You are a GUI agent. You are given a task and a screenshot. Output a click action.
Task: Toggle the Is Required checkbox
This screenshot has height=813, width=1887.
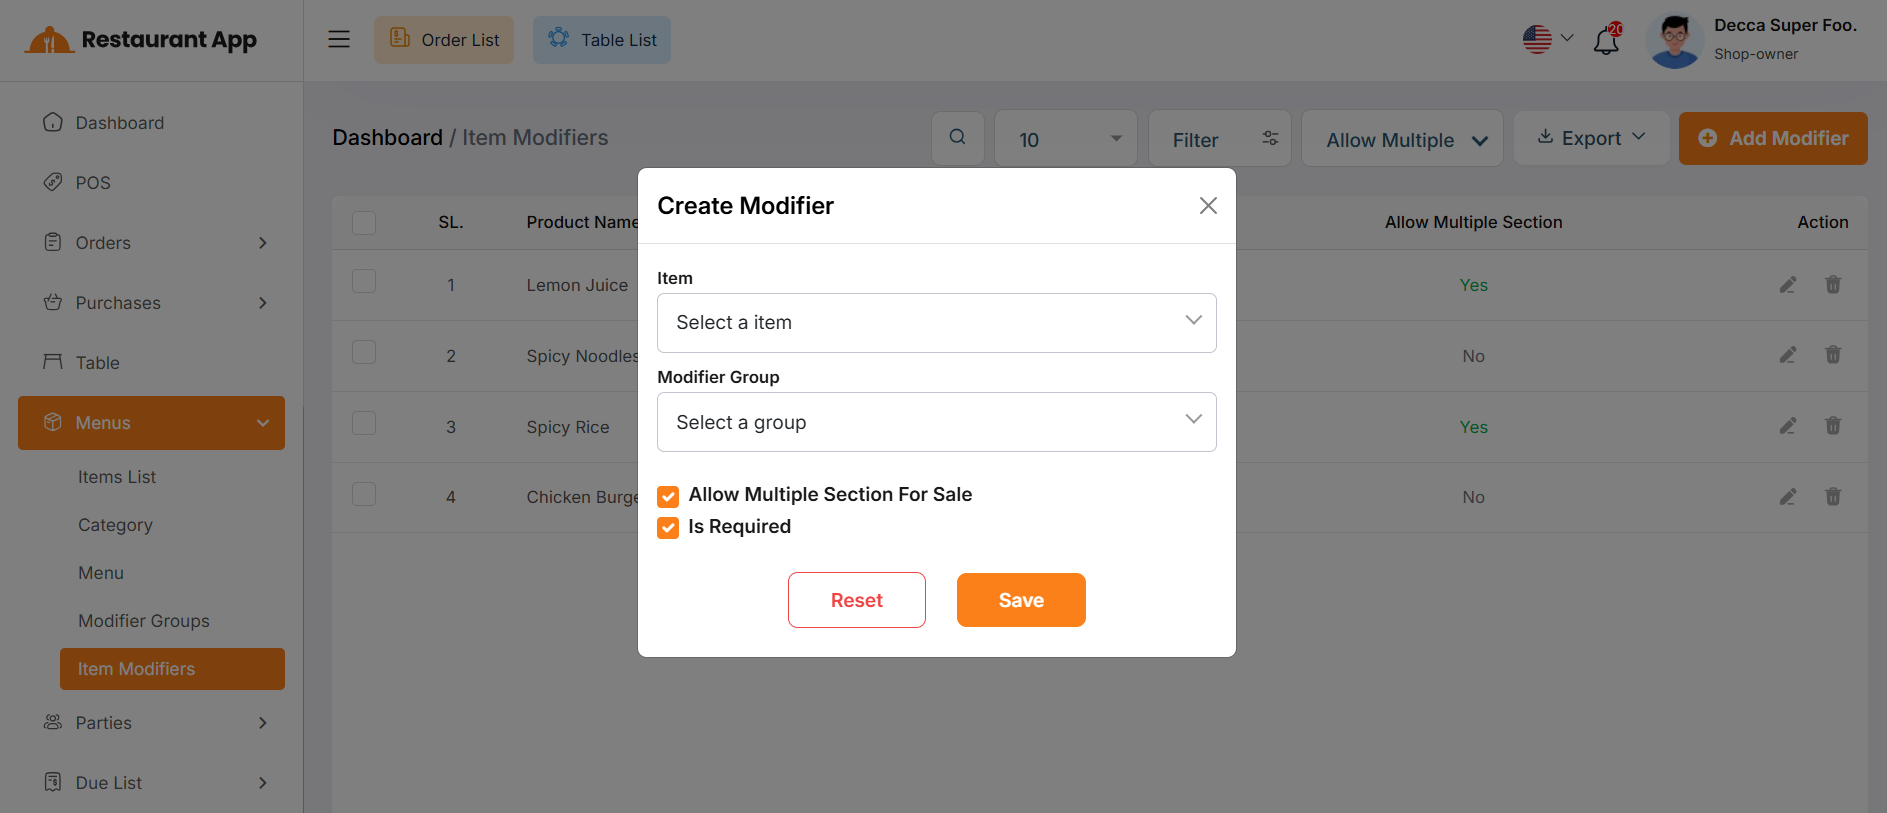coord(668,528)
